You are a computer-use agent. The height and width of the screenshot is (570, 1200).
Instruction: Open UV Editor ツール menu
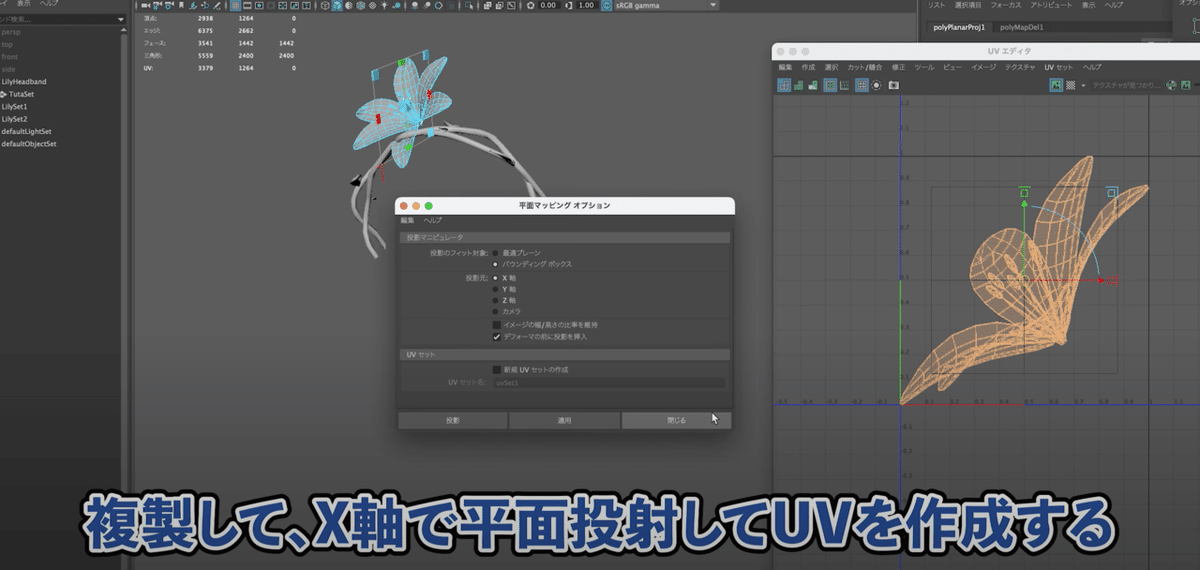click(x=924, y=67)
